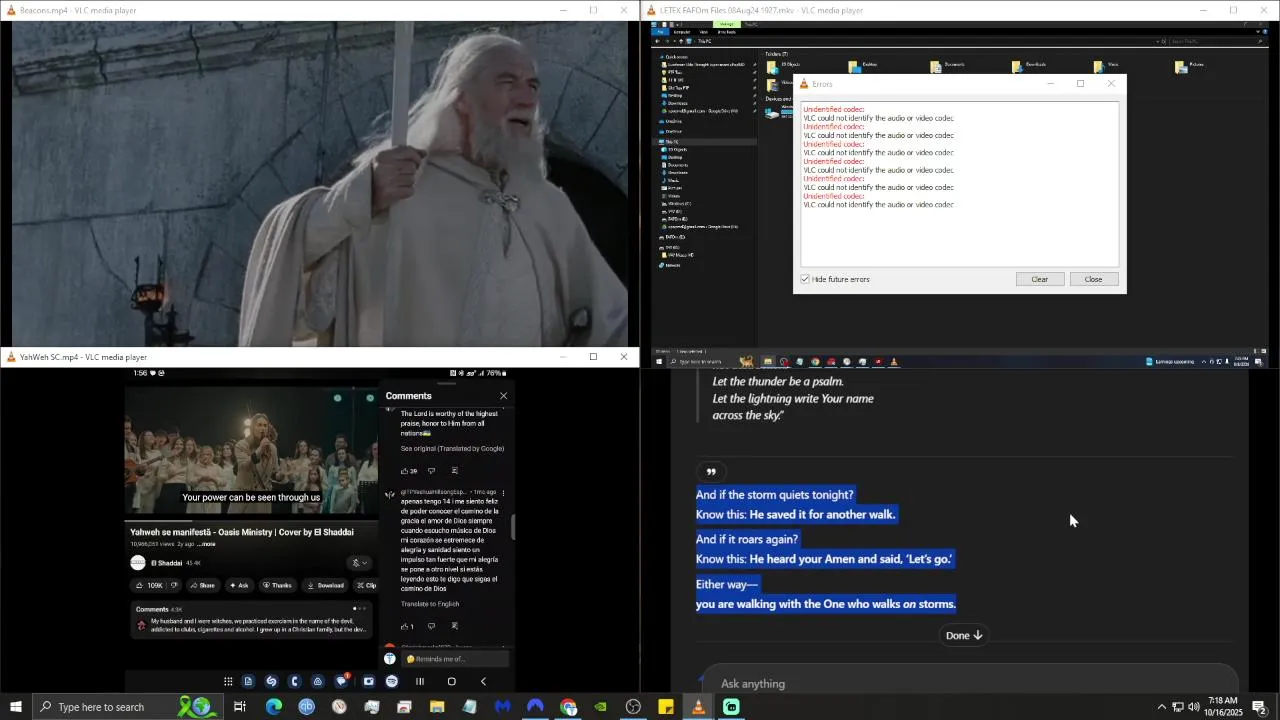Viewport: 1280px width, 720px height.
Task: Launch Microsoft Edge from the taskbar
Action: pyautogui.click(x=273, y=707)
